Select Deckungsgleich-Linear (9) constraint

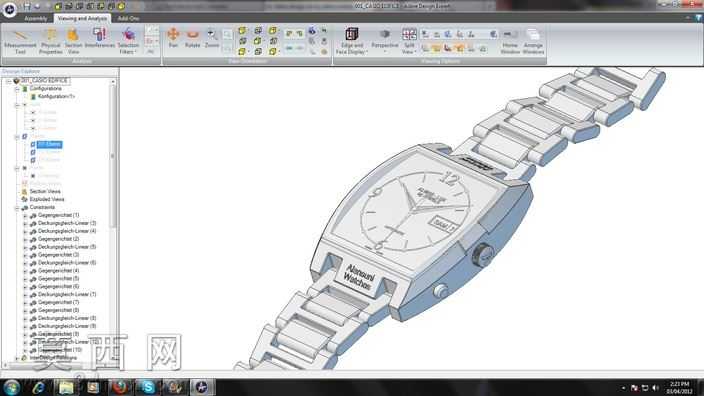click(x=67, y=326)
